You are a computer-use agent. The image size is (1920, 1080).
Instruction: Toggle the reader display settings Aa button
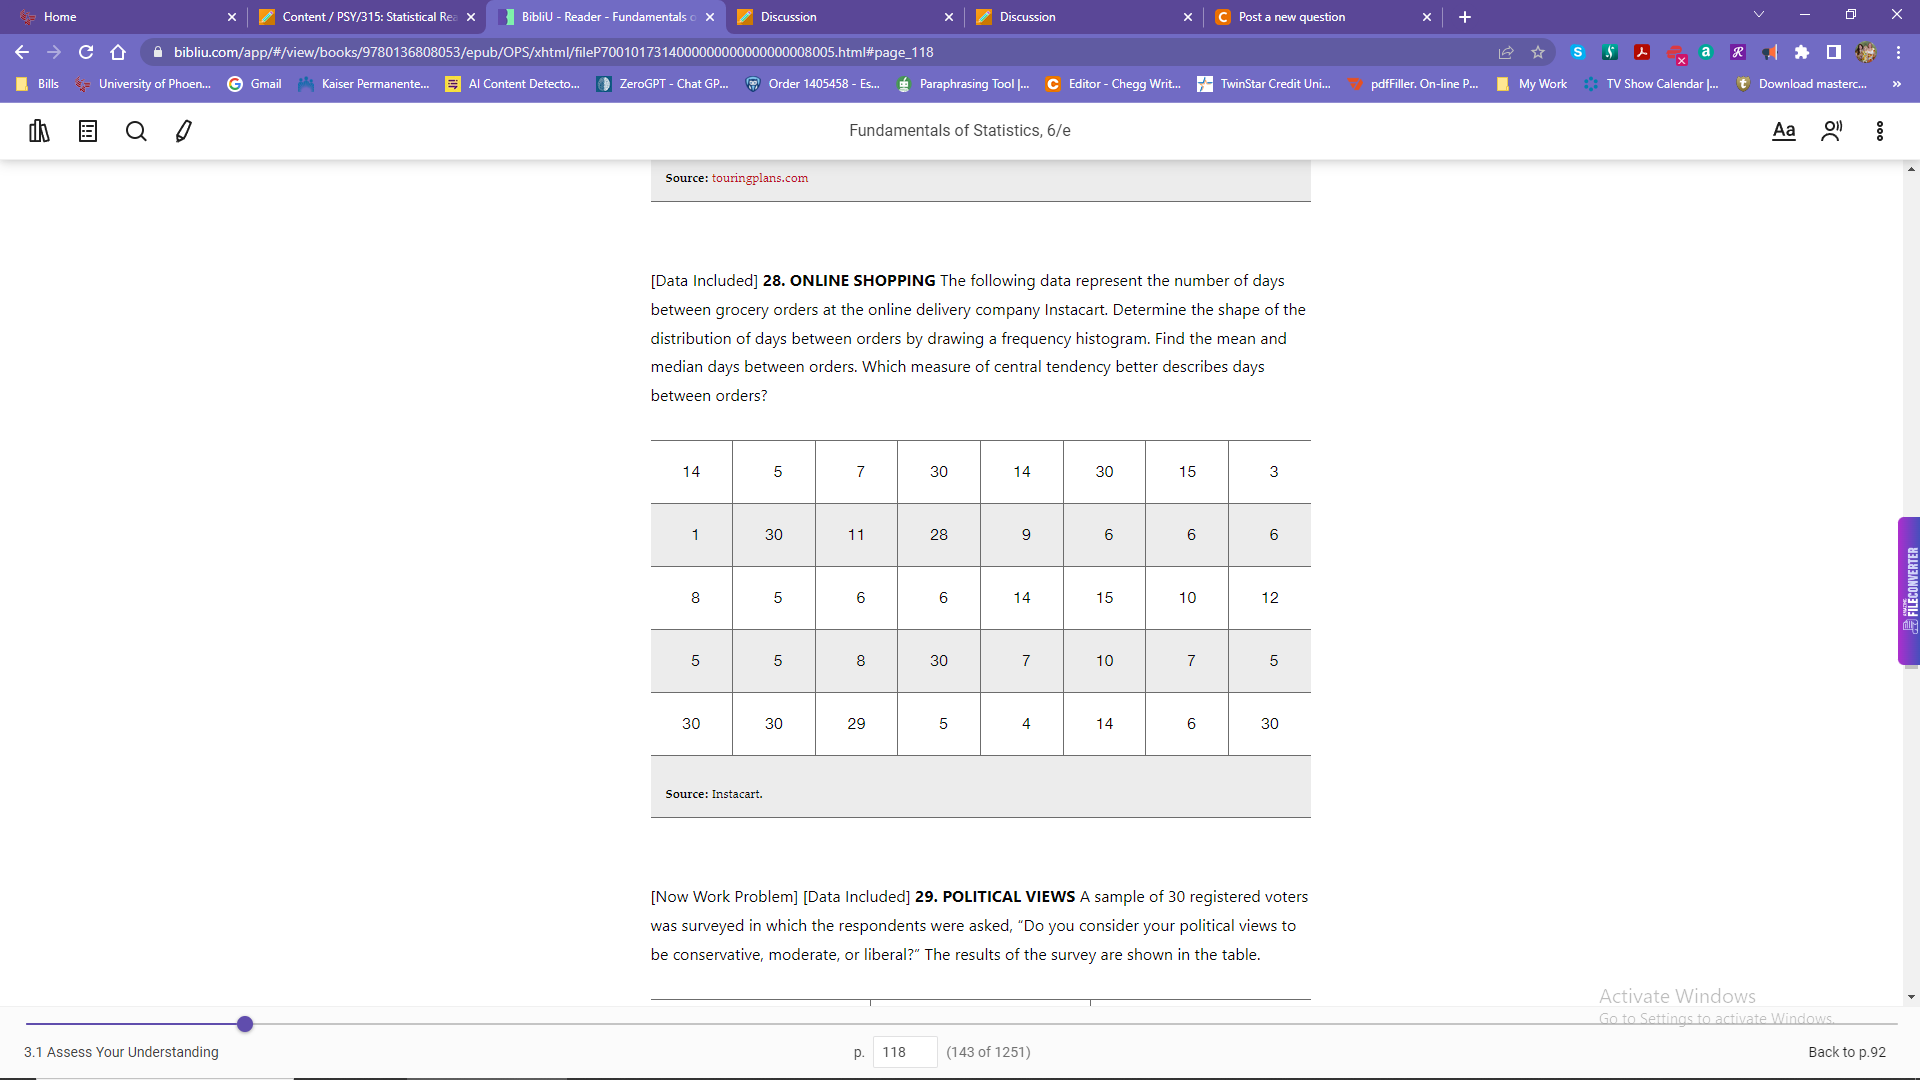(1783, 131)
